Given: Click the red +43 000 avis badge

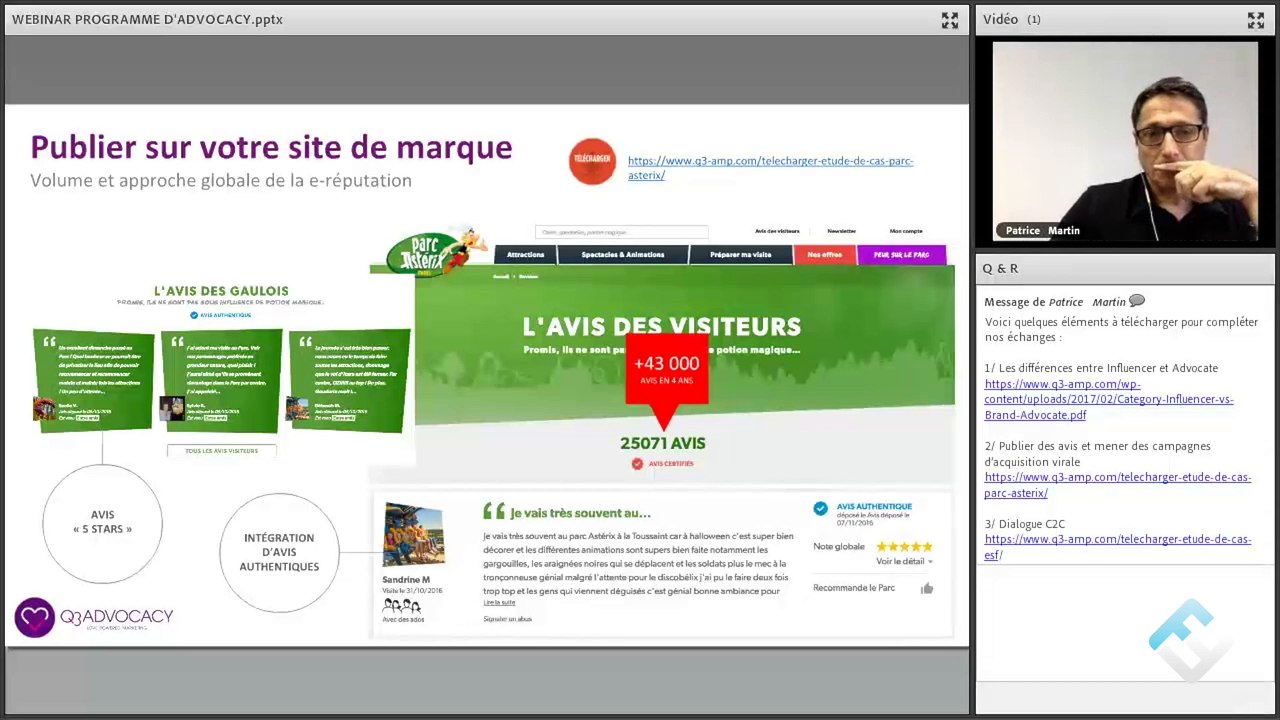Looking at the screenshot, I should click(667, 369).
